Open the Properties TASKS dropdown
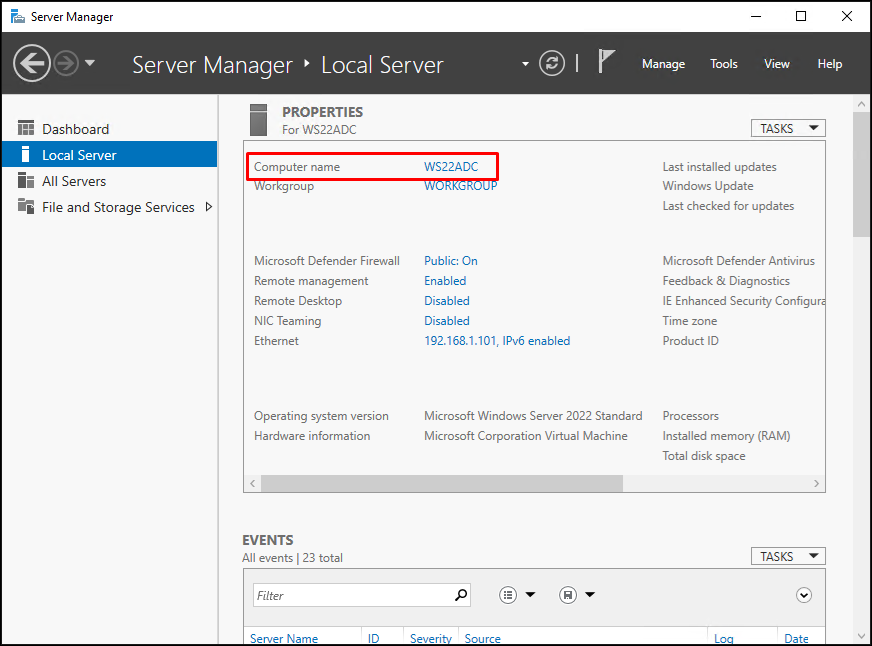This screenshot has height=646, width=872. [788, 128]
